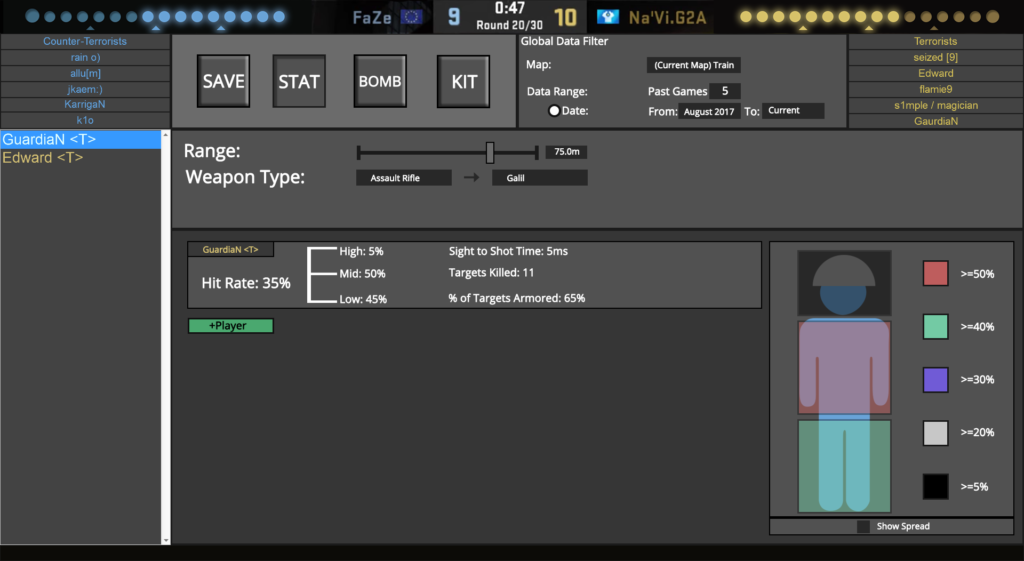Click the 75.0m range value box
This screenshot has height=561, width=1024.
point(566,152)
